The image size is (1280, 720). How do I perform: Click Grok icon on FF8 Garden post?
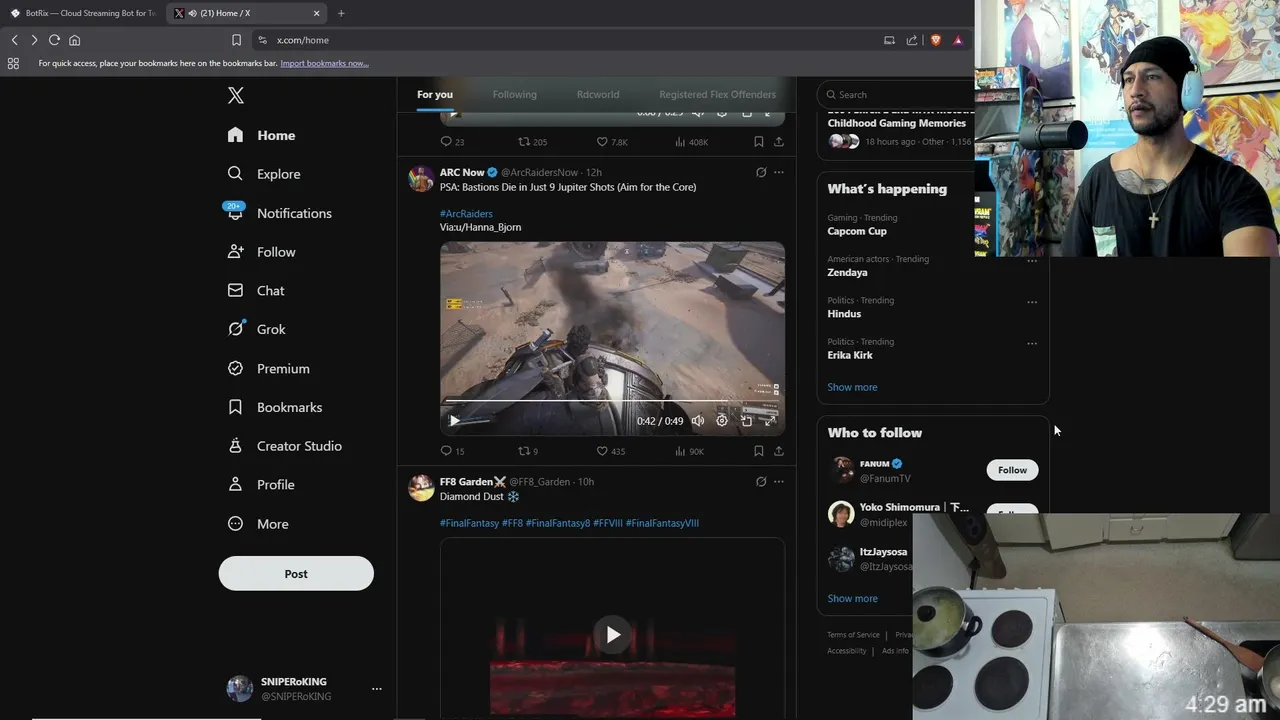(761, 481)
